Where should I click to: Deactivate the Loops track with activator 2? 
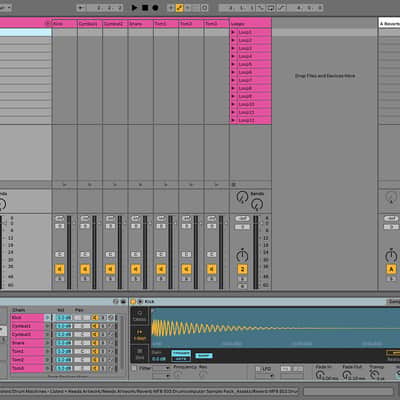(x=242, y=269)
